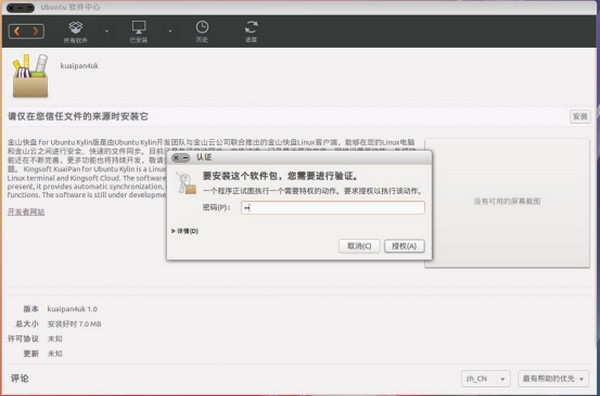Open the History (历史) view
This screenshot has height=396, width=600.
coord(202,32)
